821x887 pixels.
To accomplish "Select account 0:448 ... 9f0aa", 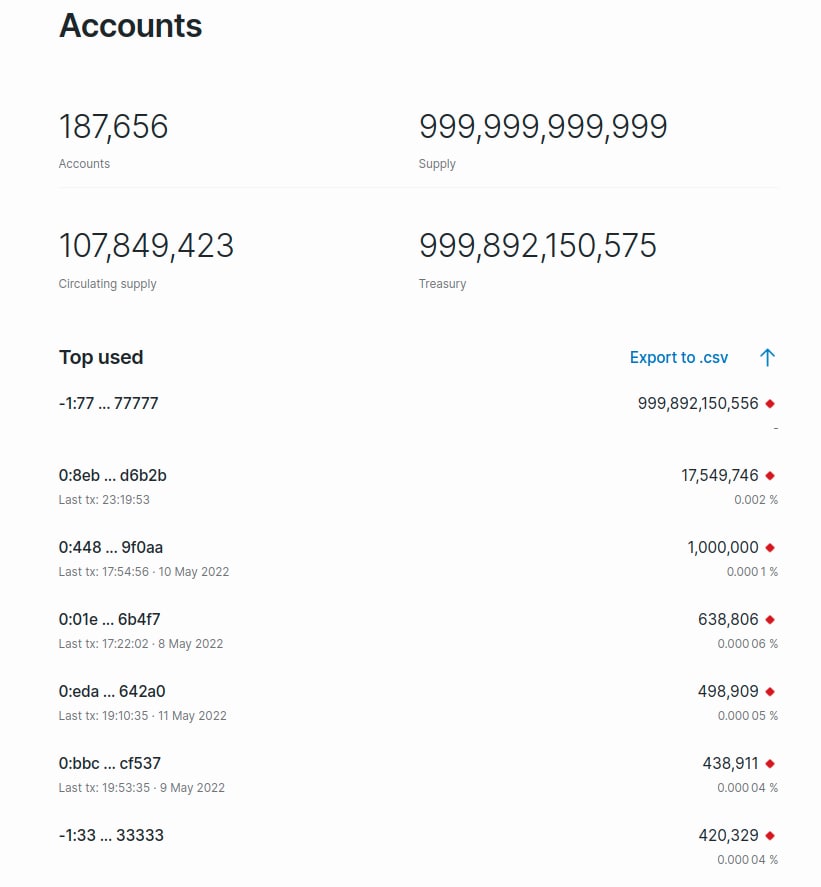I will point(110,548).
